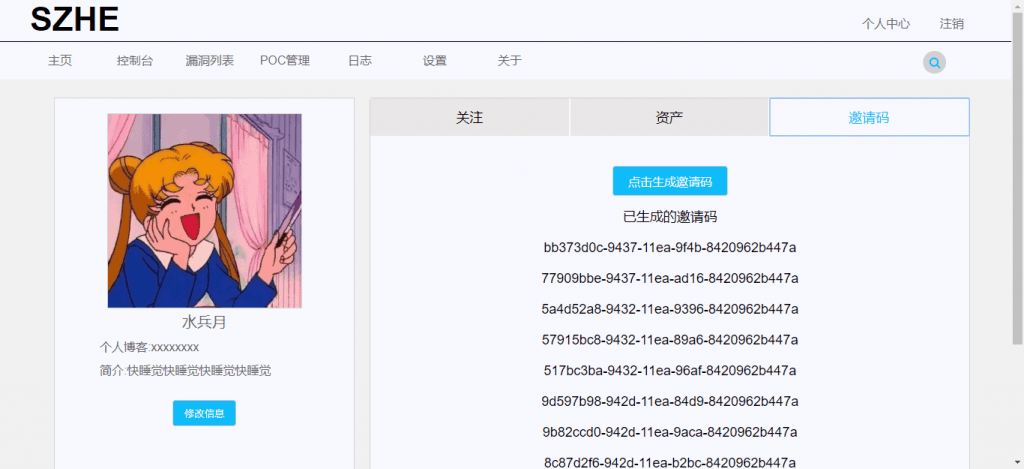Click the search magnifier icon
The width and height of the screenshot is (1024, 469).
point(934,62)
